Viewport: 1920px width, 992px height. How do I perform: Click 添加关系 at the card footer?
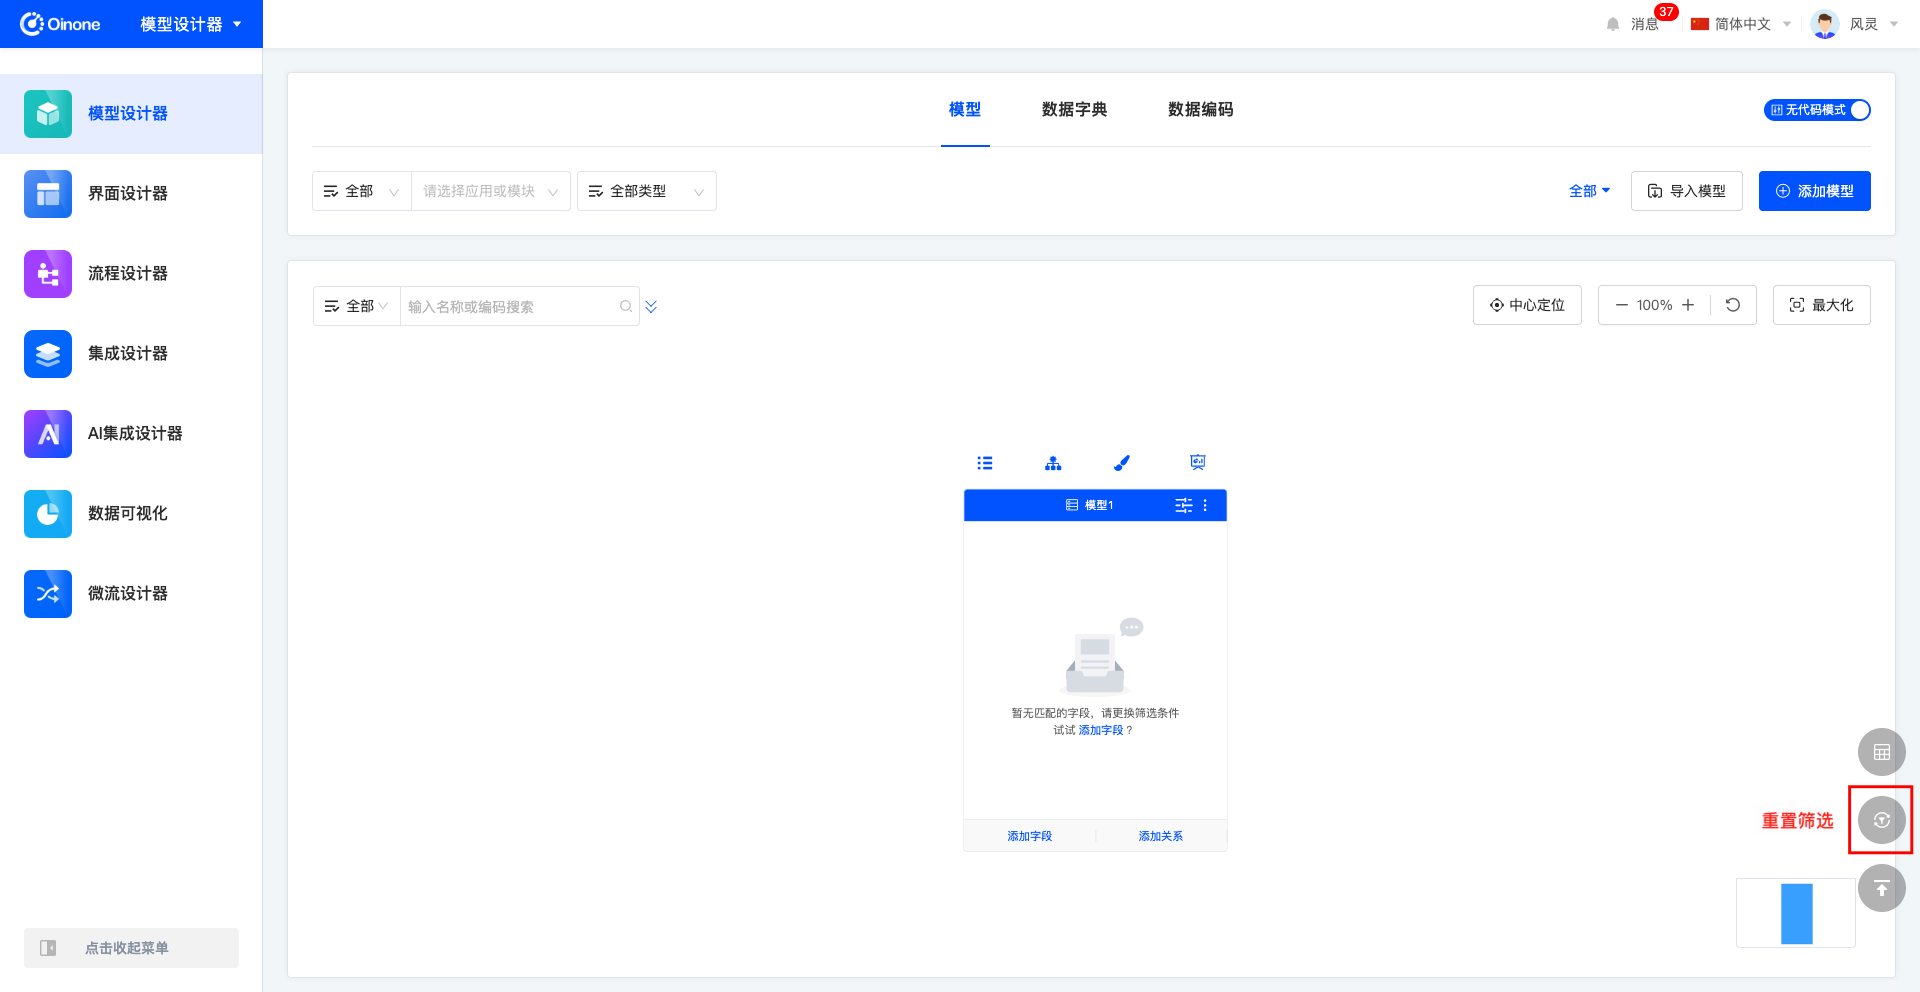pyautogui.click(x=1161, y=836)
